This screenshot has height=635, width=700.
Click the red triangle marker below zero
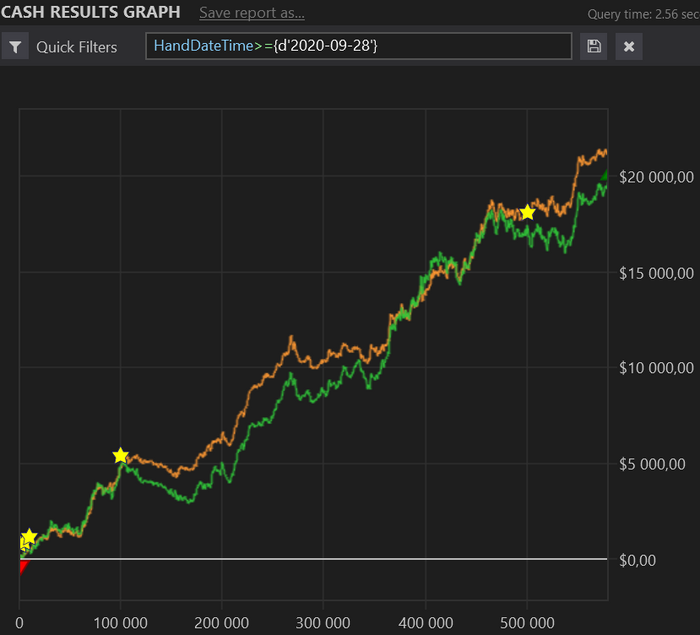(x=23, y=567)
